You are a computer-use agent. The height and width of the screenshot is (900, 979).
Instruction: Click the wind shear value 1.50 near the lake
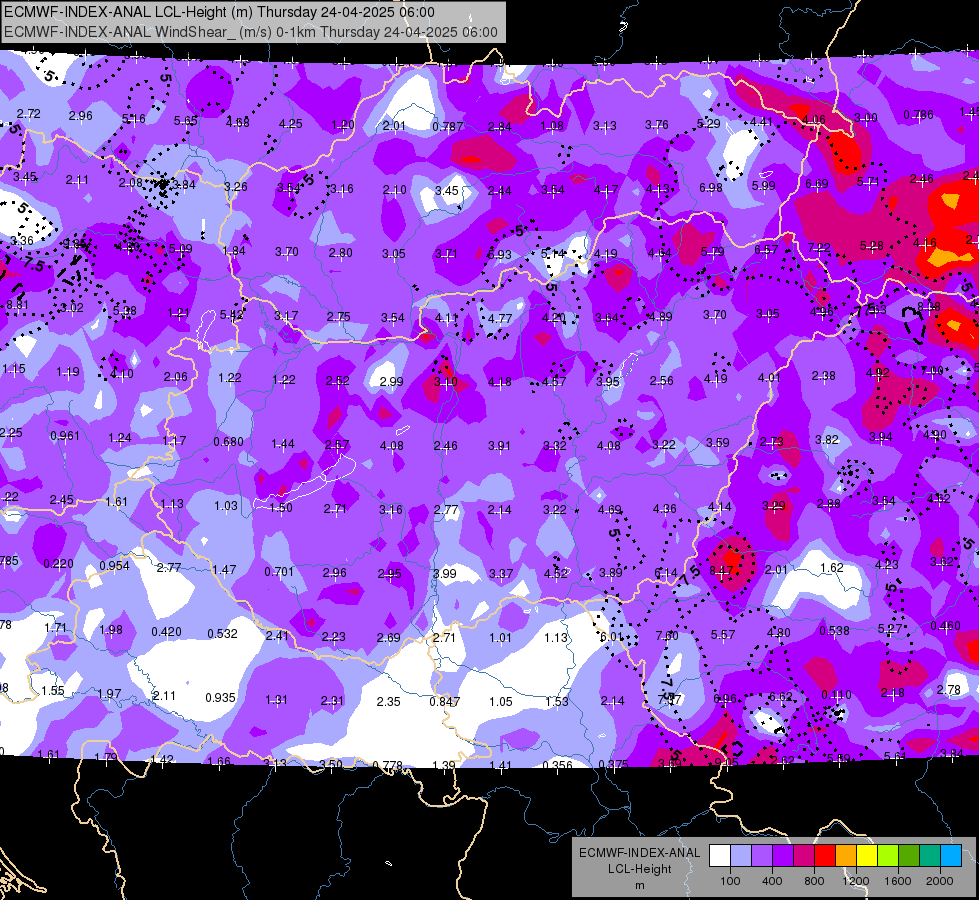point(281,508)
